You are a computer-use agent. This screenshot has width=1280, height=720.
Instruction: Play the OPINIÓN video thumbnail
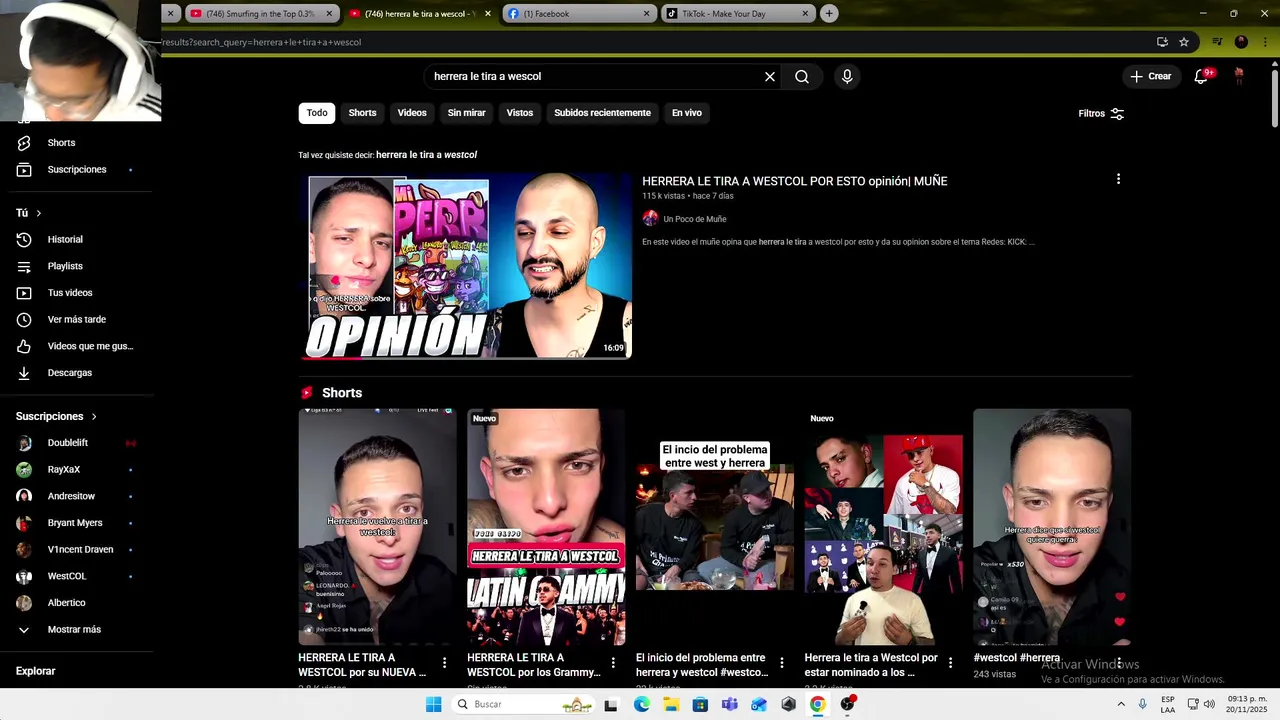click(465, 266)
